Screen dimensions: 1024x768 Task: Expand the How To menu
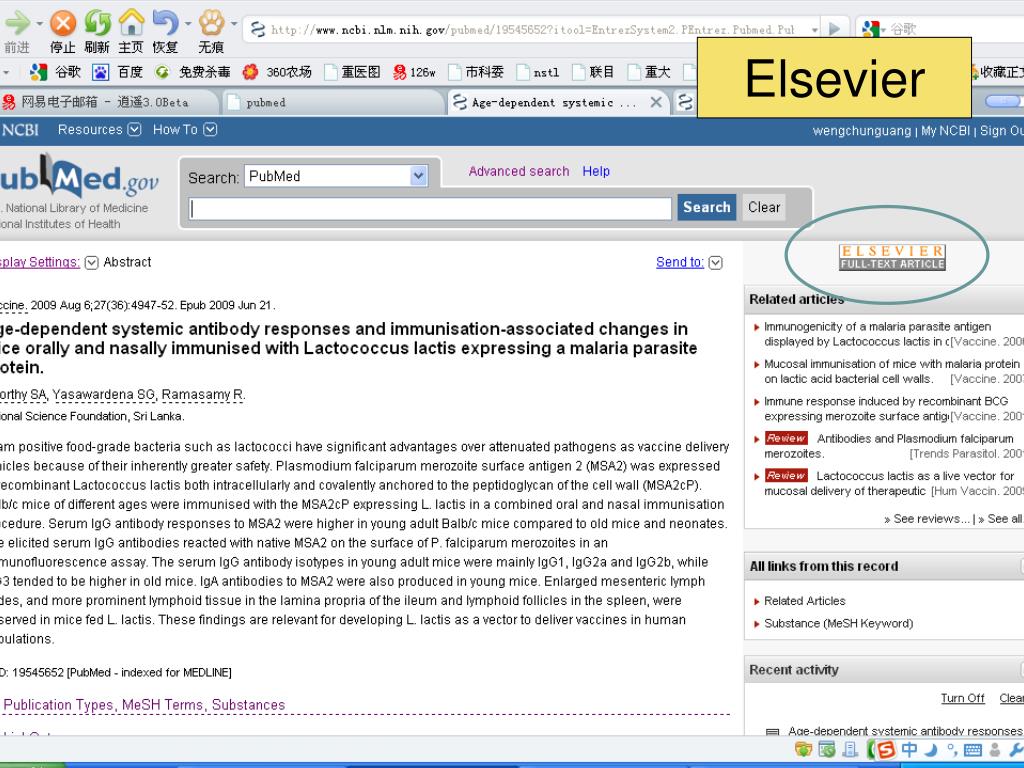[185, 130]
